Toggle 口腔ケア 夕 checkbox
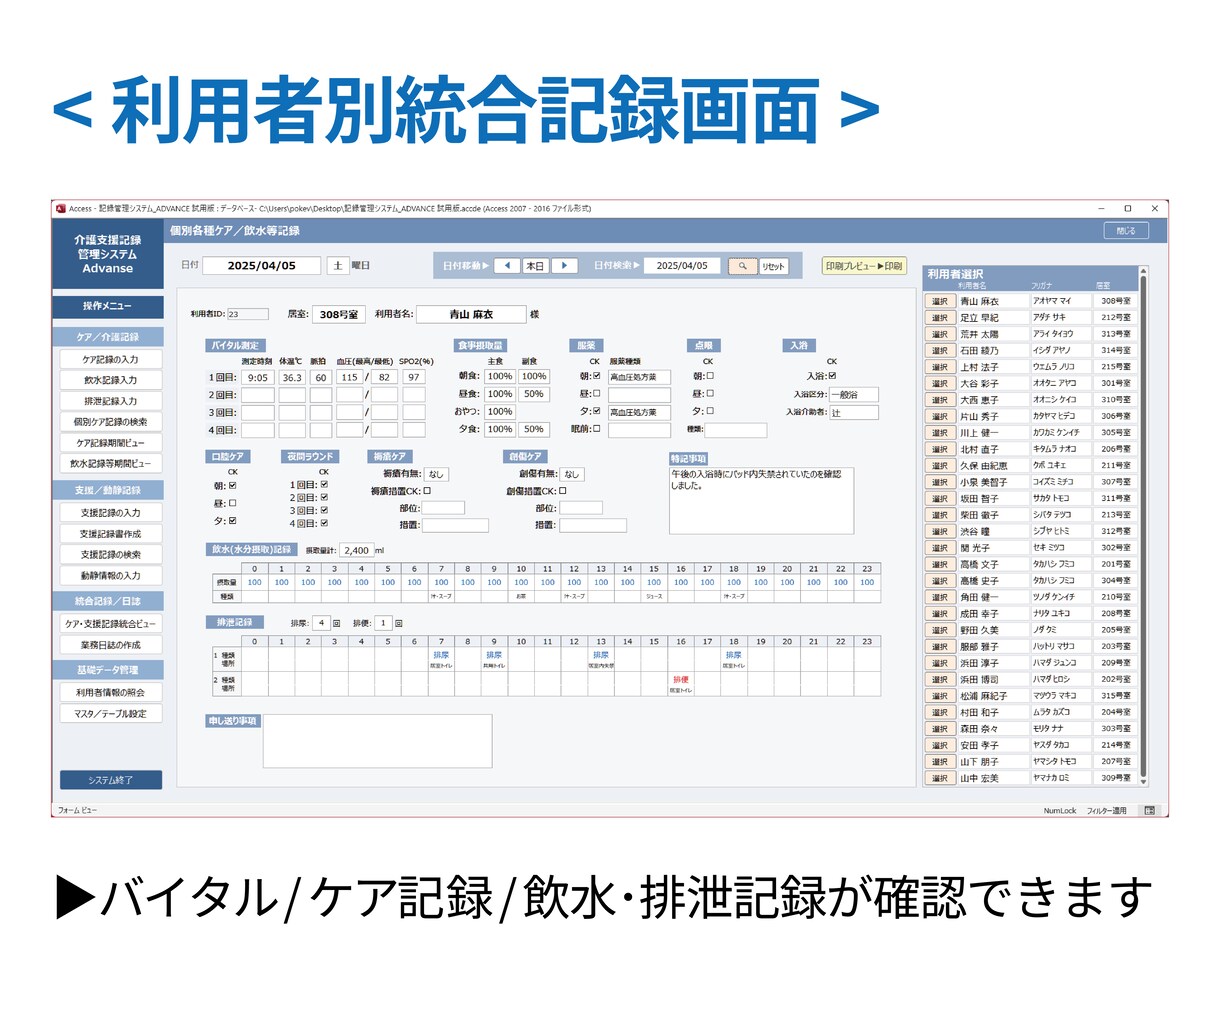The image size is (1220, 1017). [233, 521]
